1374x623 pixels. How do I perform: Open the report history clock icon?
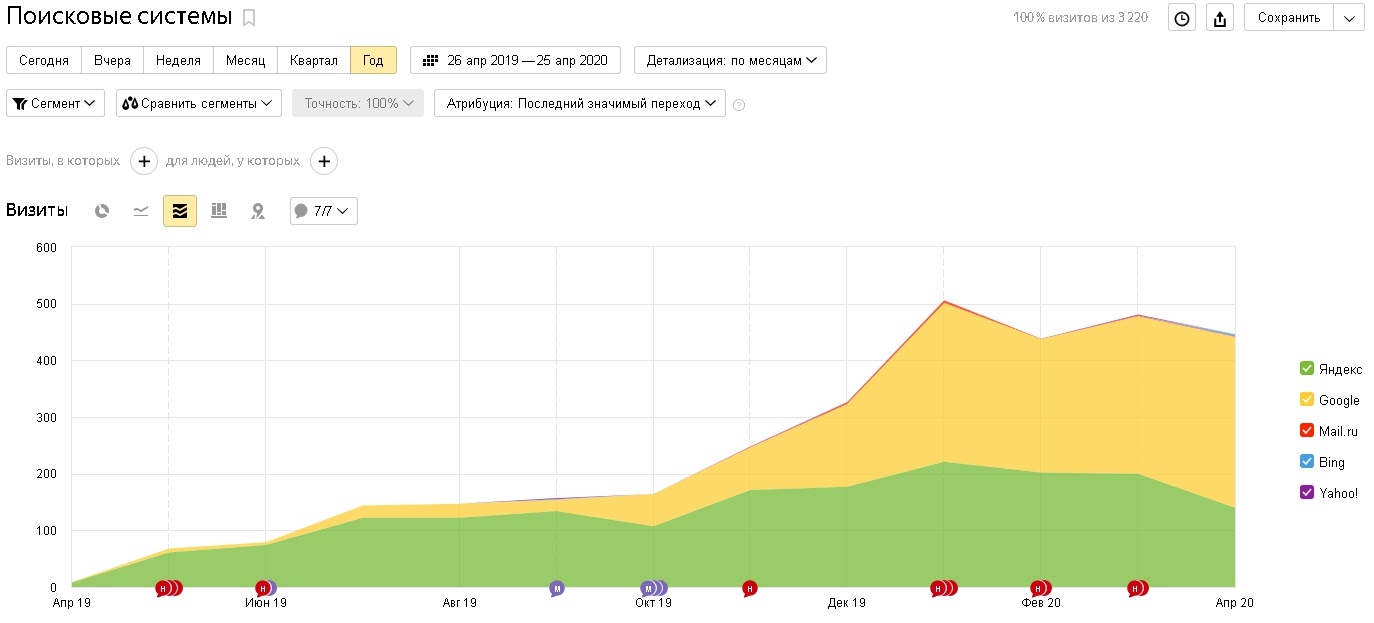tap(1183, 18)
